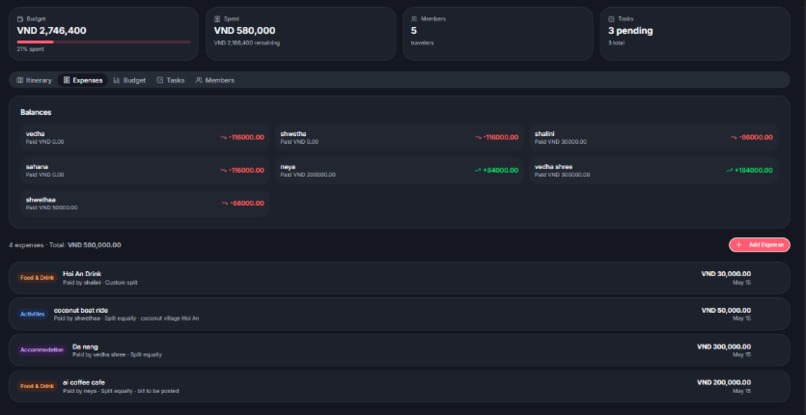806x415 pixels.
Task: Click the budget spent progress bar
Action: pyautogui.click(x=104, y=42)
